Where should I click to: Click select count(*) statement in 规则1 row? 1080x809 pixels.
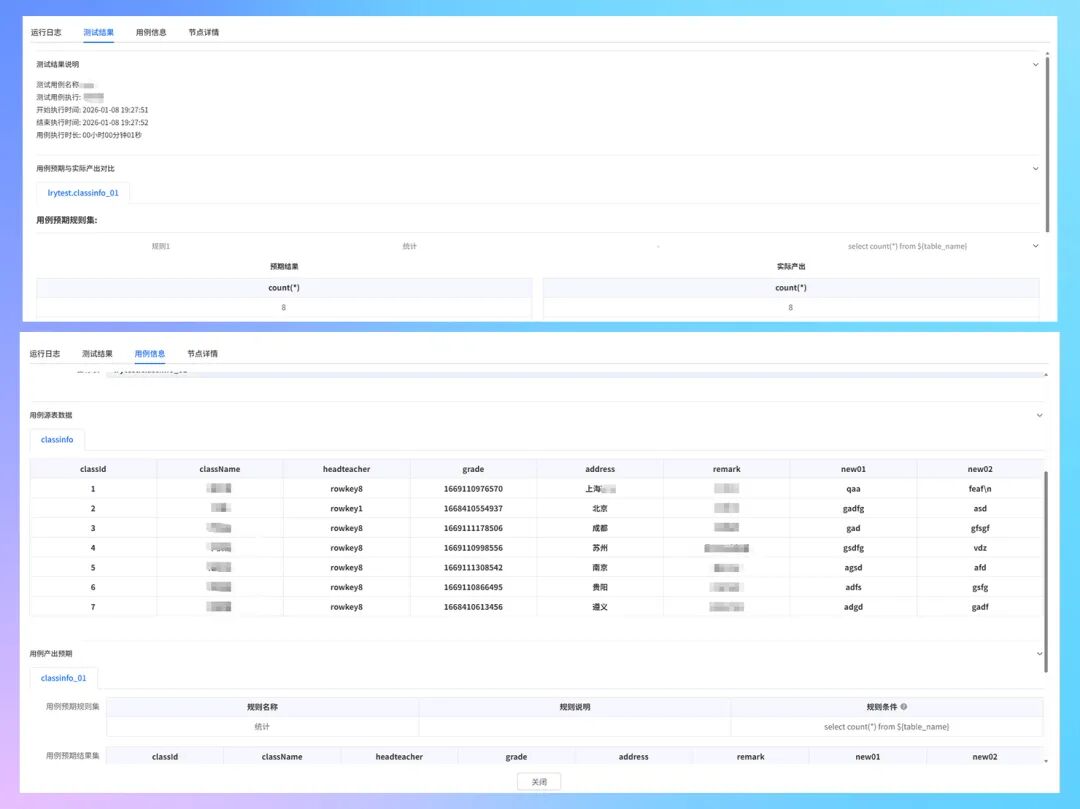tap(907, 246)
